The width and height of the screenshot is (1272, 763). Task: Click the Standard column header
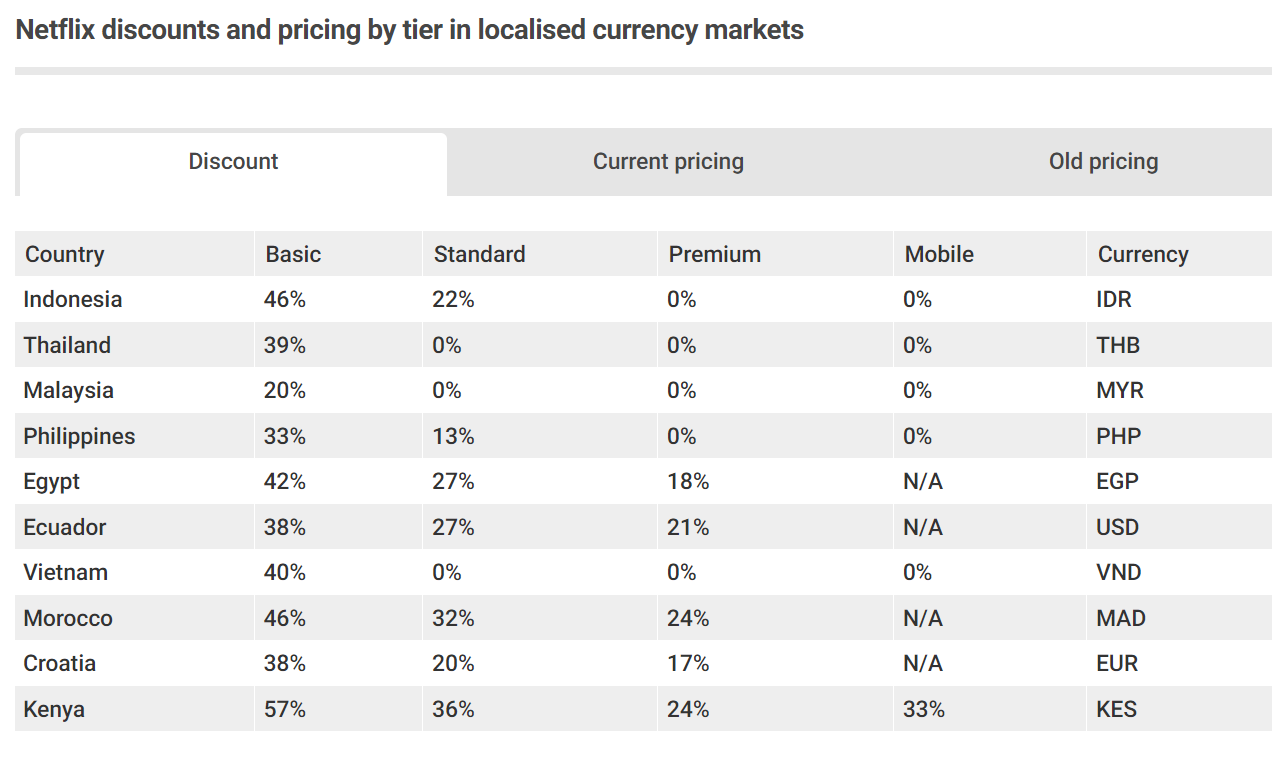click(479, 254)
